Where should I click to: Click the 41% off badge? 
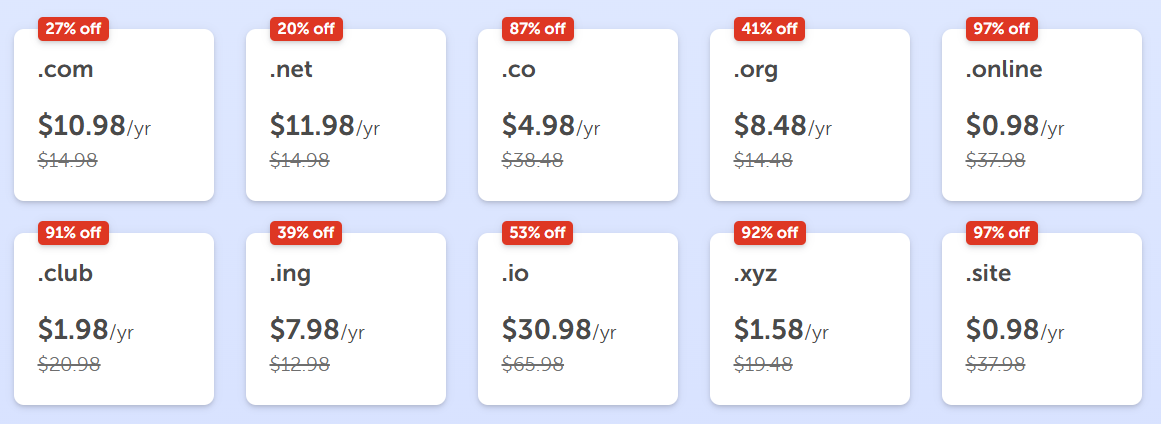click(x=769, y=29)
